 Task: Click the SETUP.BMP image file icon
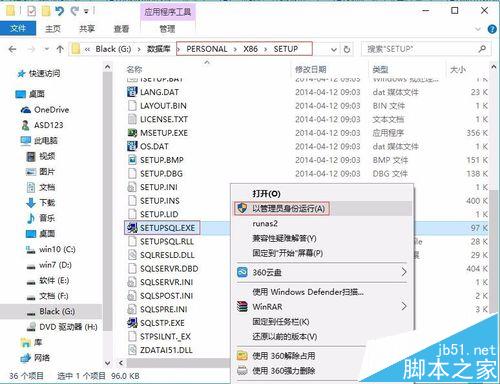pyautogui.click(x=132, y=160)
